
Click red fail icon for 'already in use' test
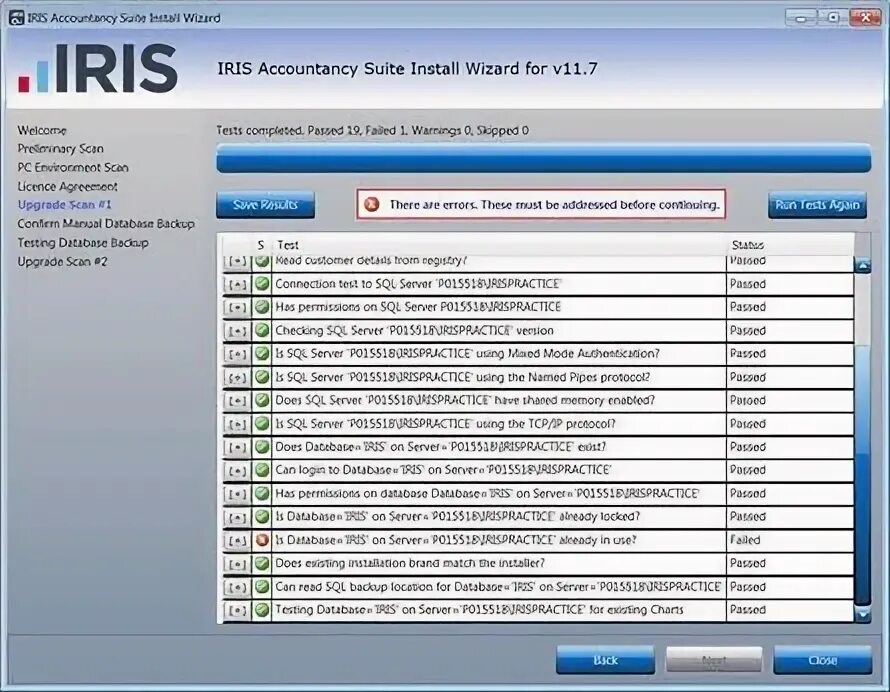point(262,539)
